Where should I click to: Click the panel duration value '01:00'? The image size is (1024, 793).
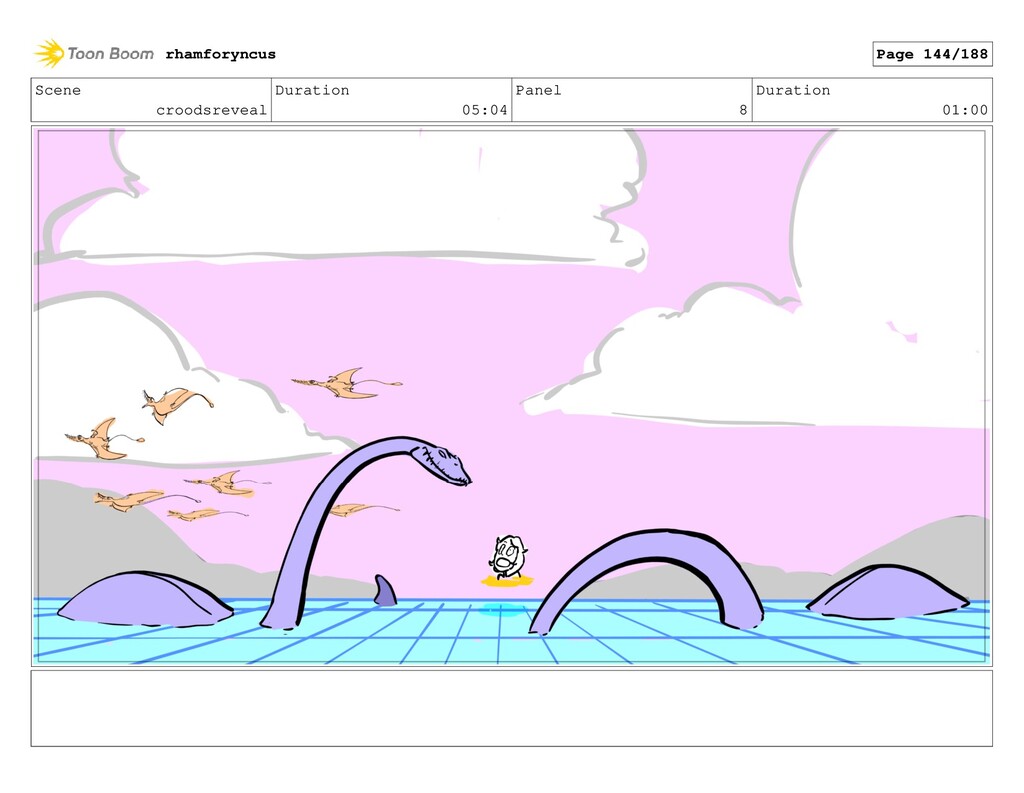(x=965, y=110)
